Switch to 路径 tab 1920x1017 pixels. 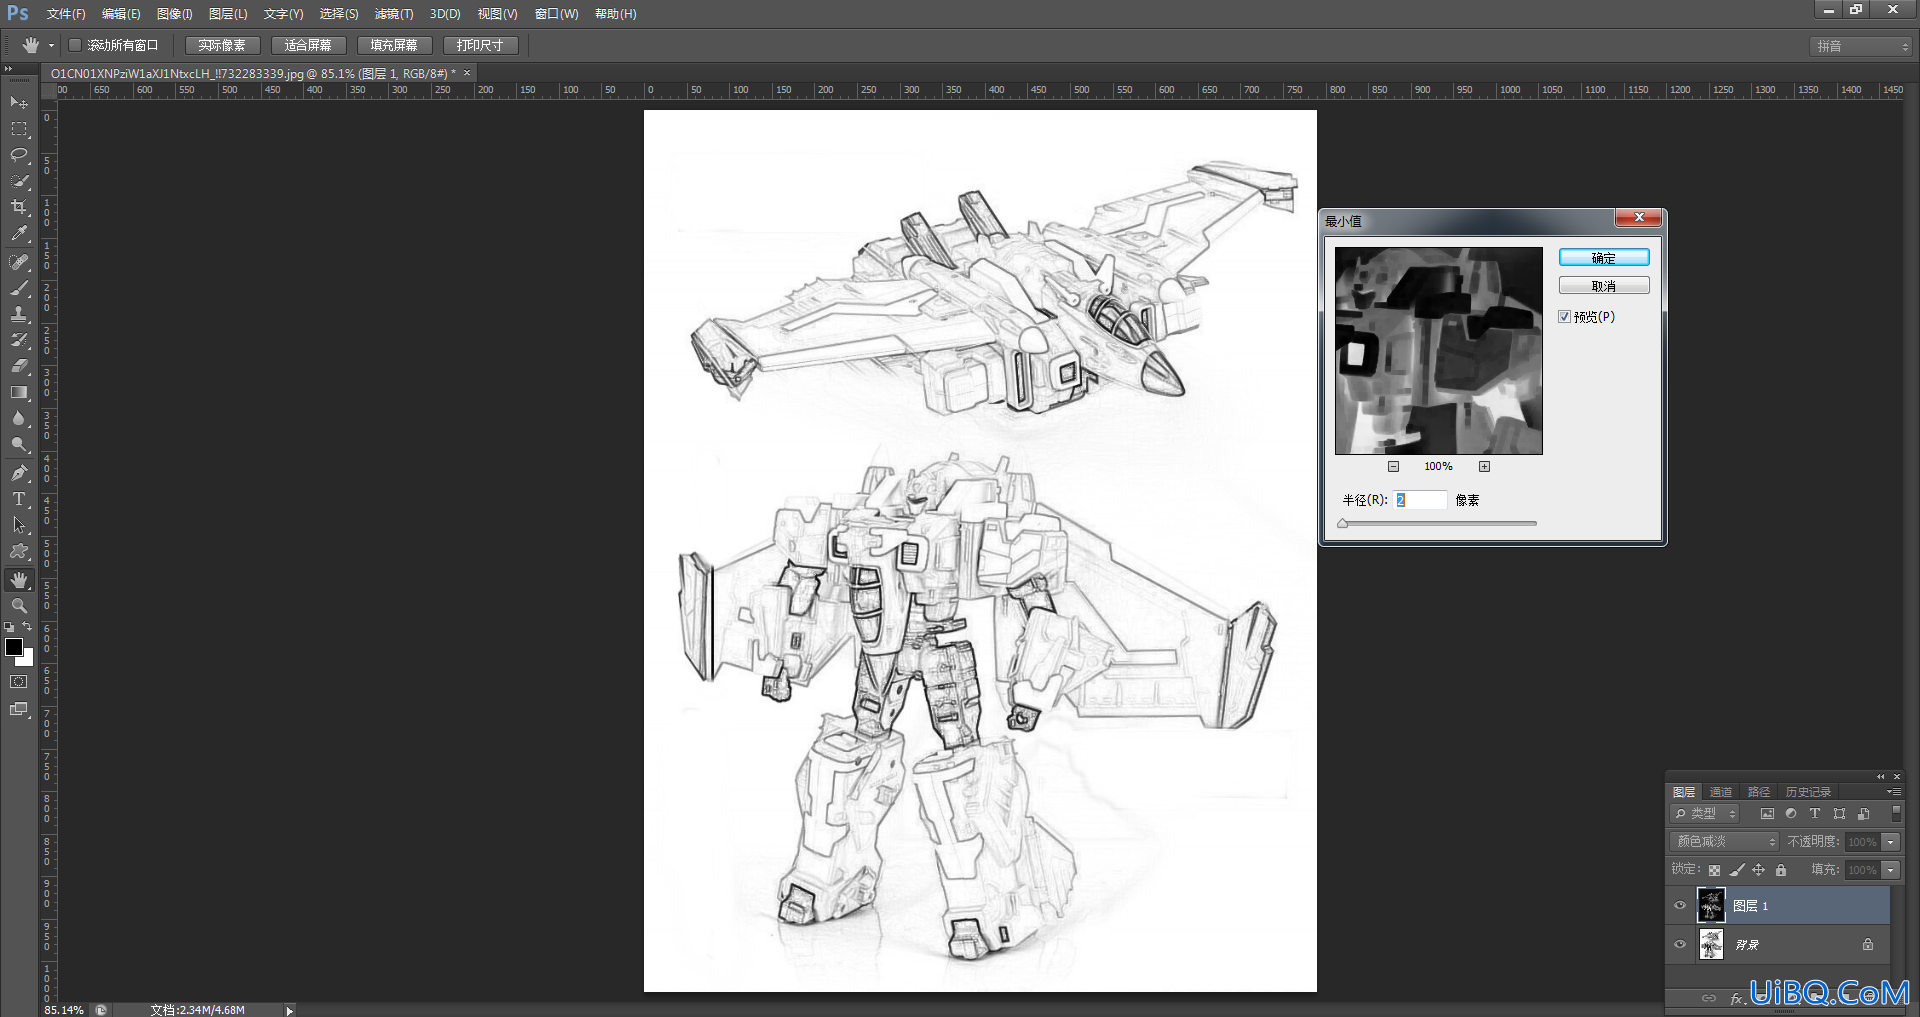1759,792
